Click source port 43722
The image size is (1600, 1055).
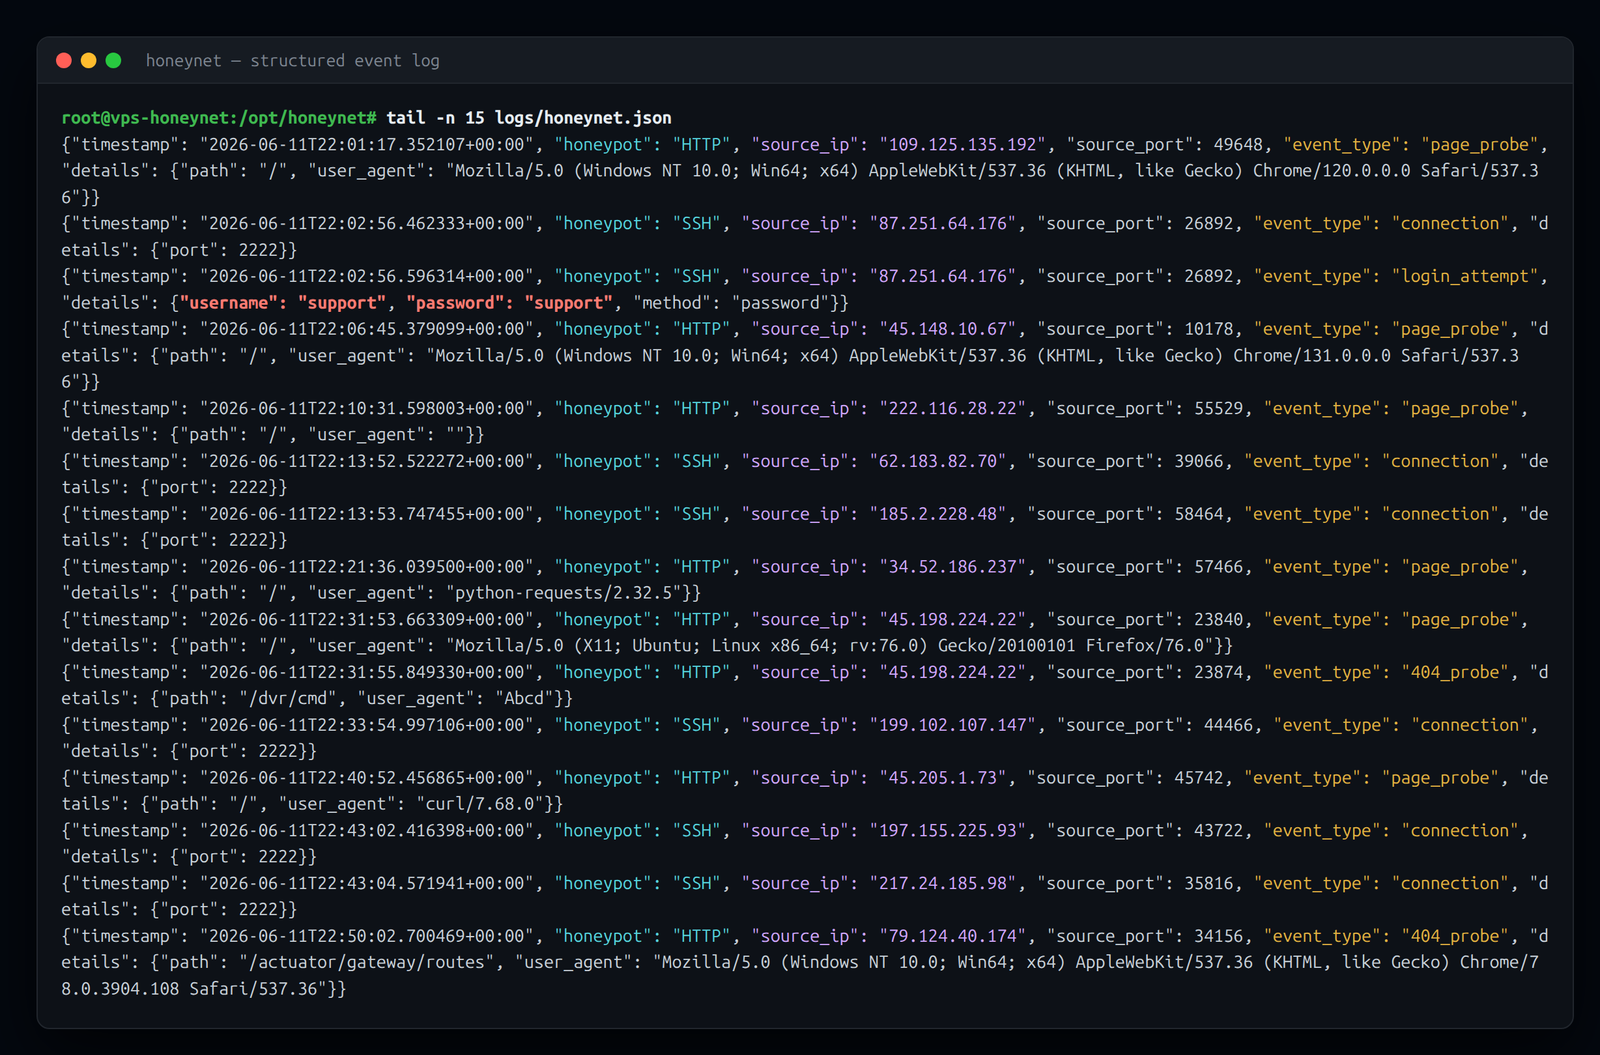pyautogui.click(x=1218, y=832)
